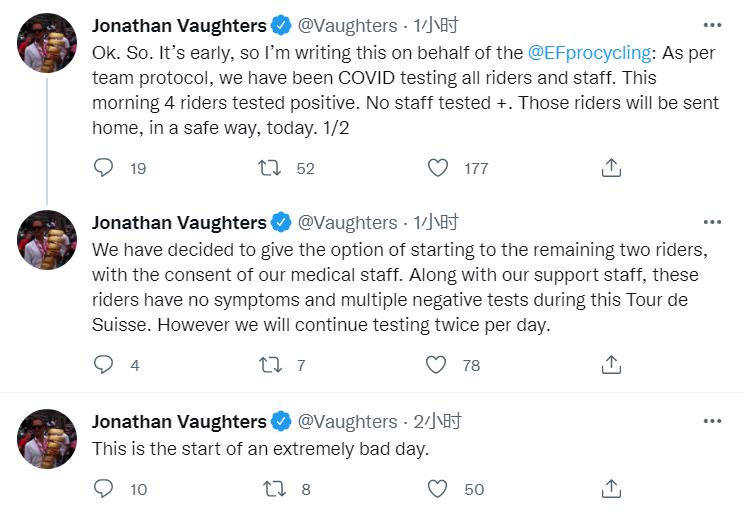Open Jonathan Vaughters name on first tweet
This screenshot has height=513, width=745.
pos(179,26)
